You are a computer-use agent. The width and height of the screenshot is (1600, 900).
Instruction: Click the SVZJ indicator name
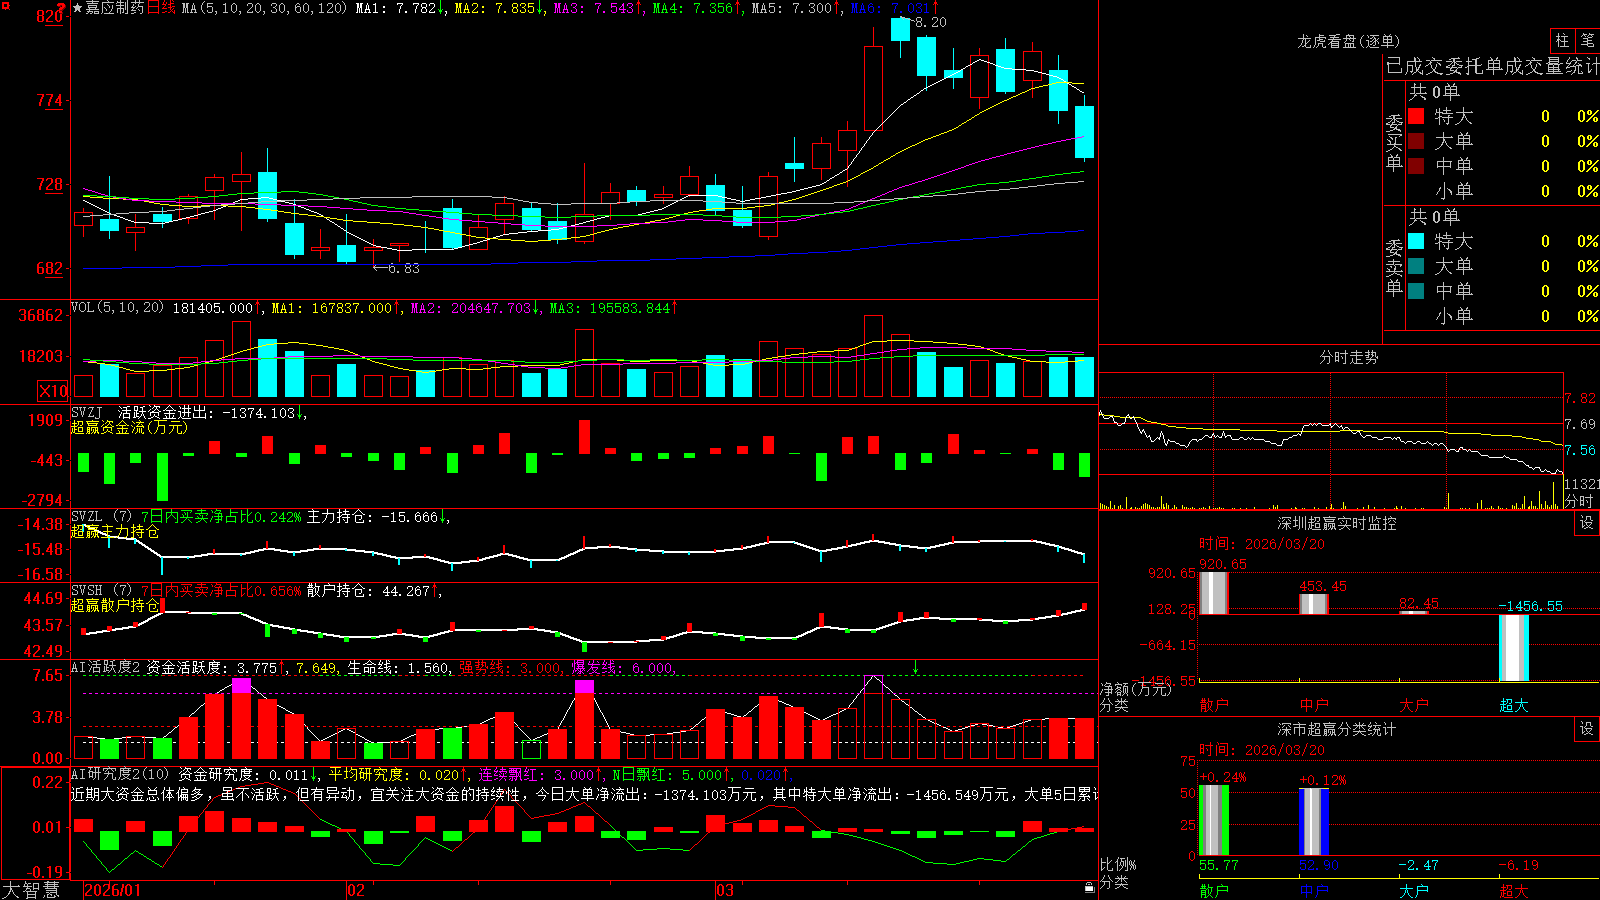87,412
